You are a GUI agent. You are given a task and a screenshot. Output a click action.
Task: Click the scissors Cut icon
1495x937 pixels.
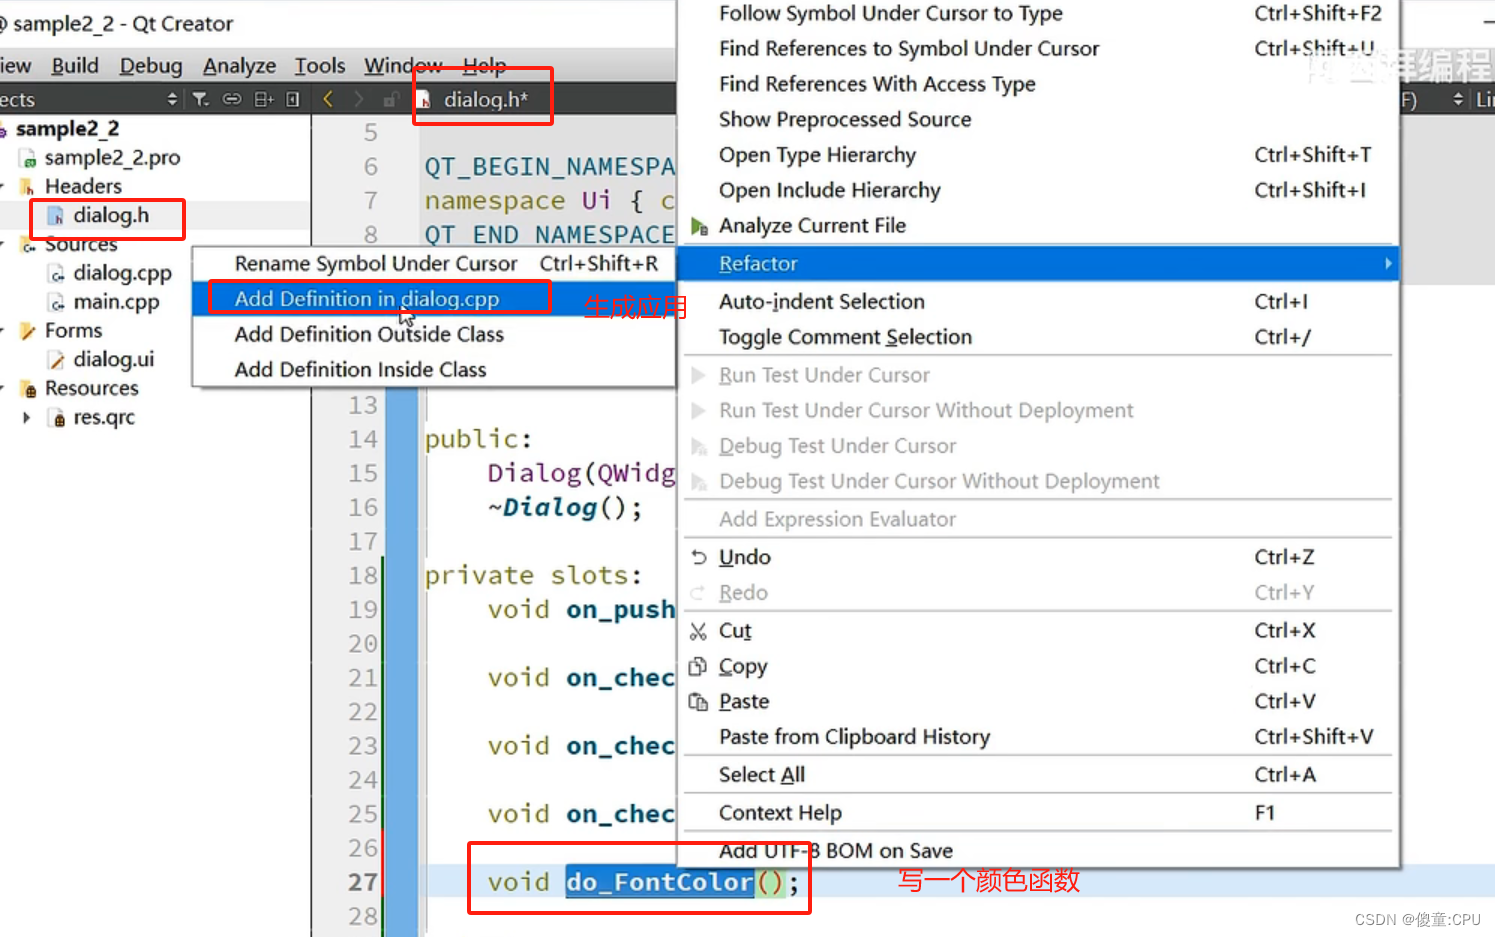tap(698, 631)
